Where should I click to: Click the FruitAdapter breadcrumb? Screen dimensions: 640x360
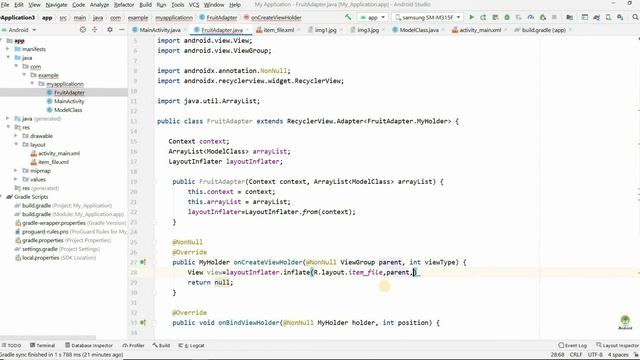point(222,18)
